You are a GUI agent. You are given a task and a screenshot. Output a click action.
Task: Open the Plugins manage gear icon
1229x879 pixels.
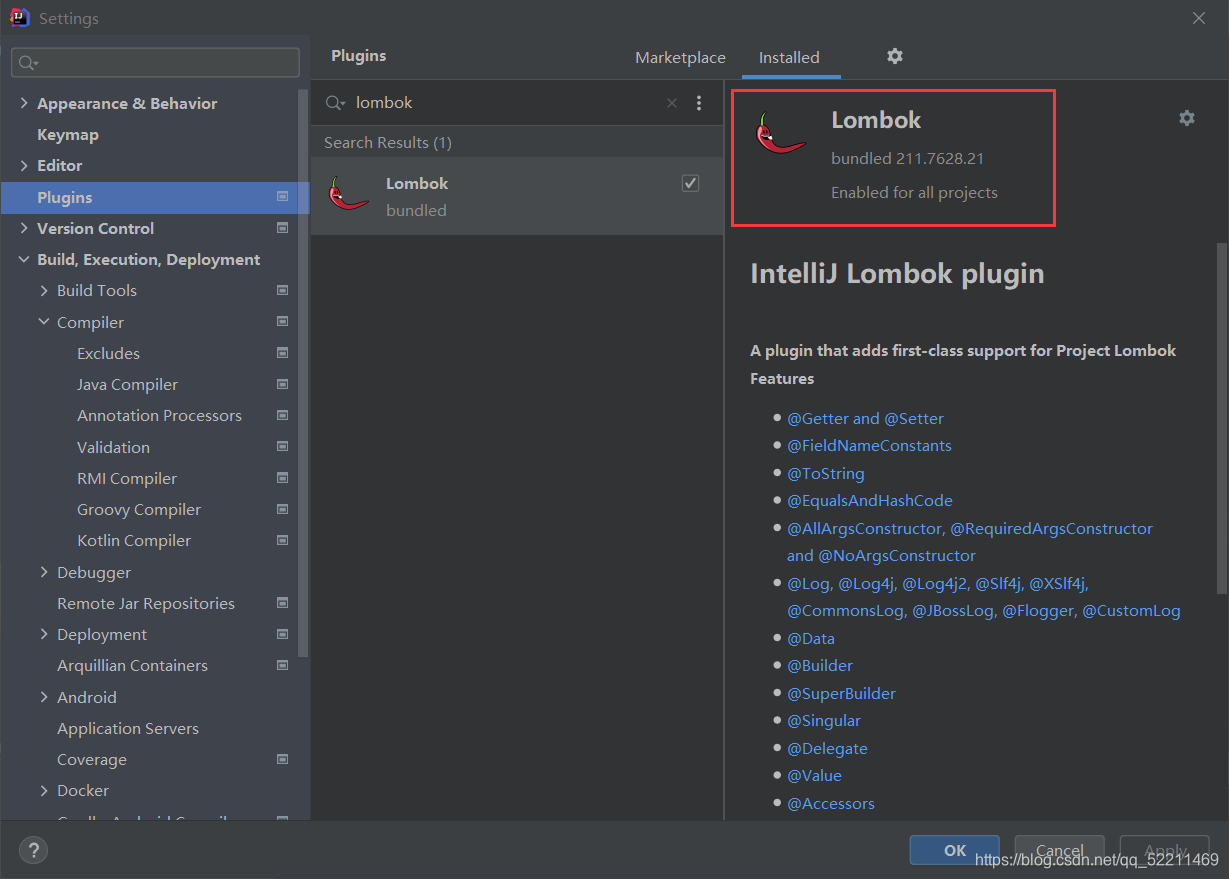pyautogui.click(x=895, y=56)
